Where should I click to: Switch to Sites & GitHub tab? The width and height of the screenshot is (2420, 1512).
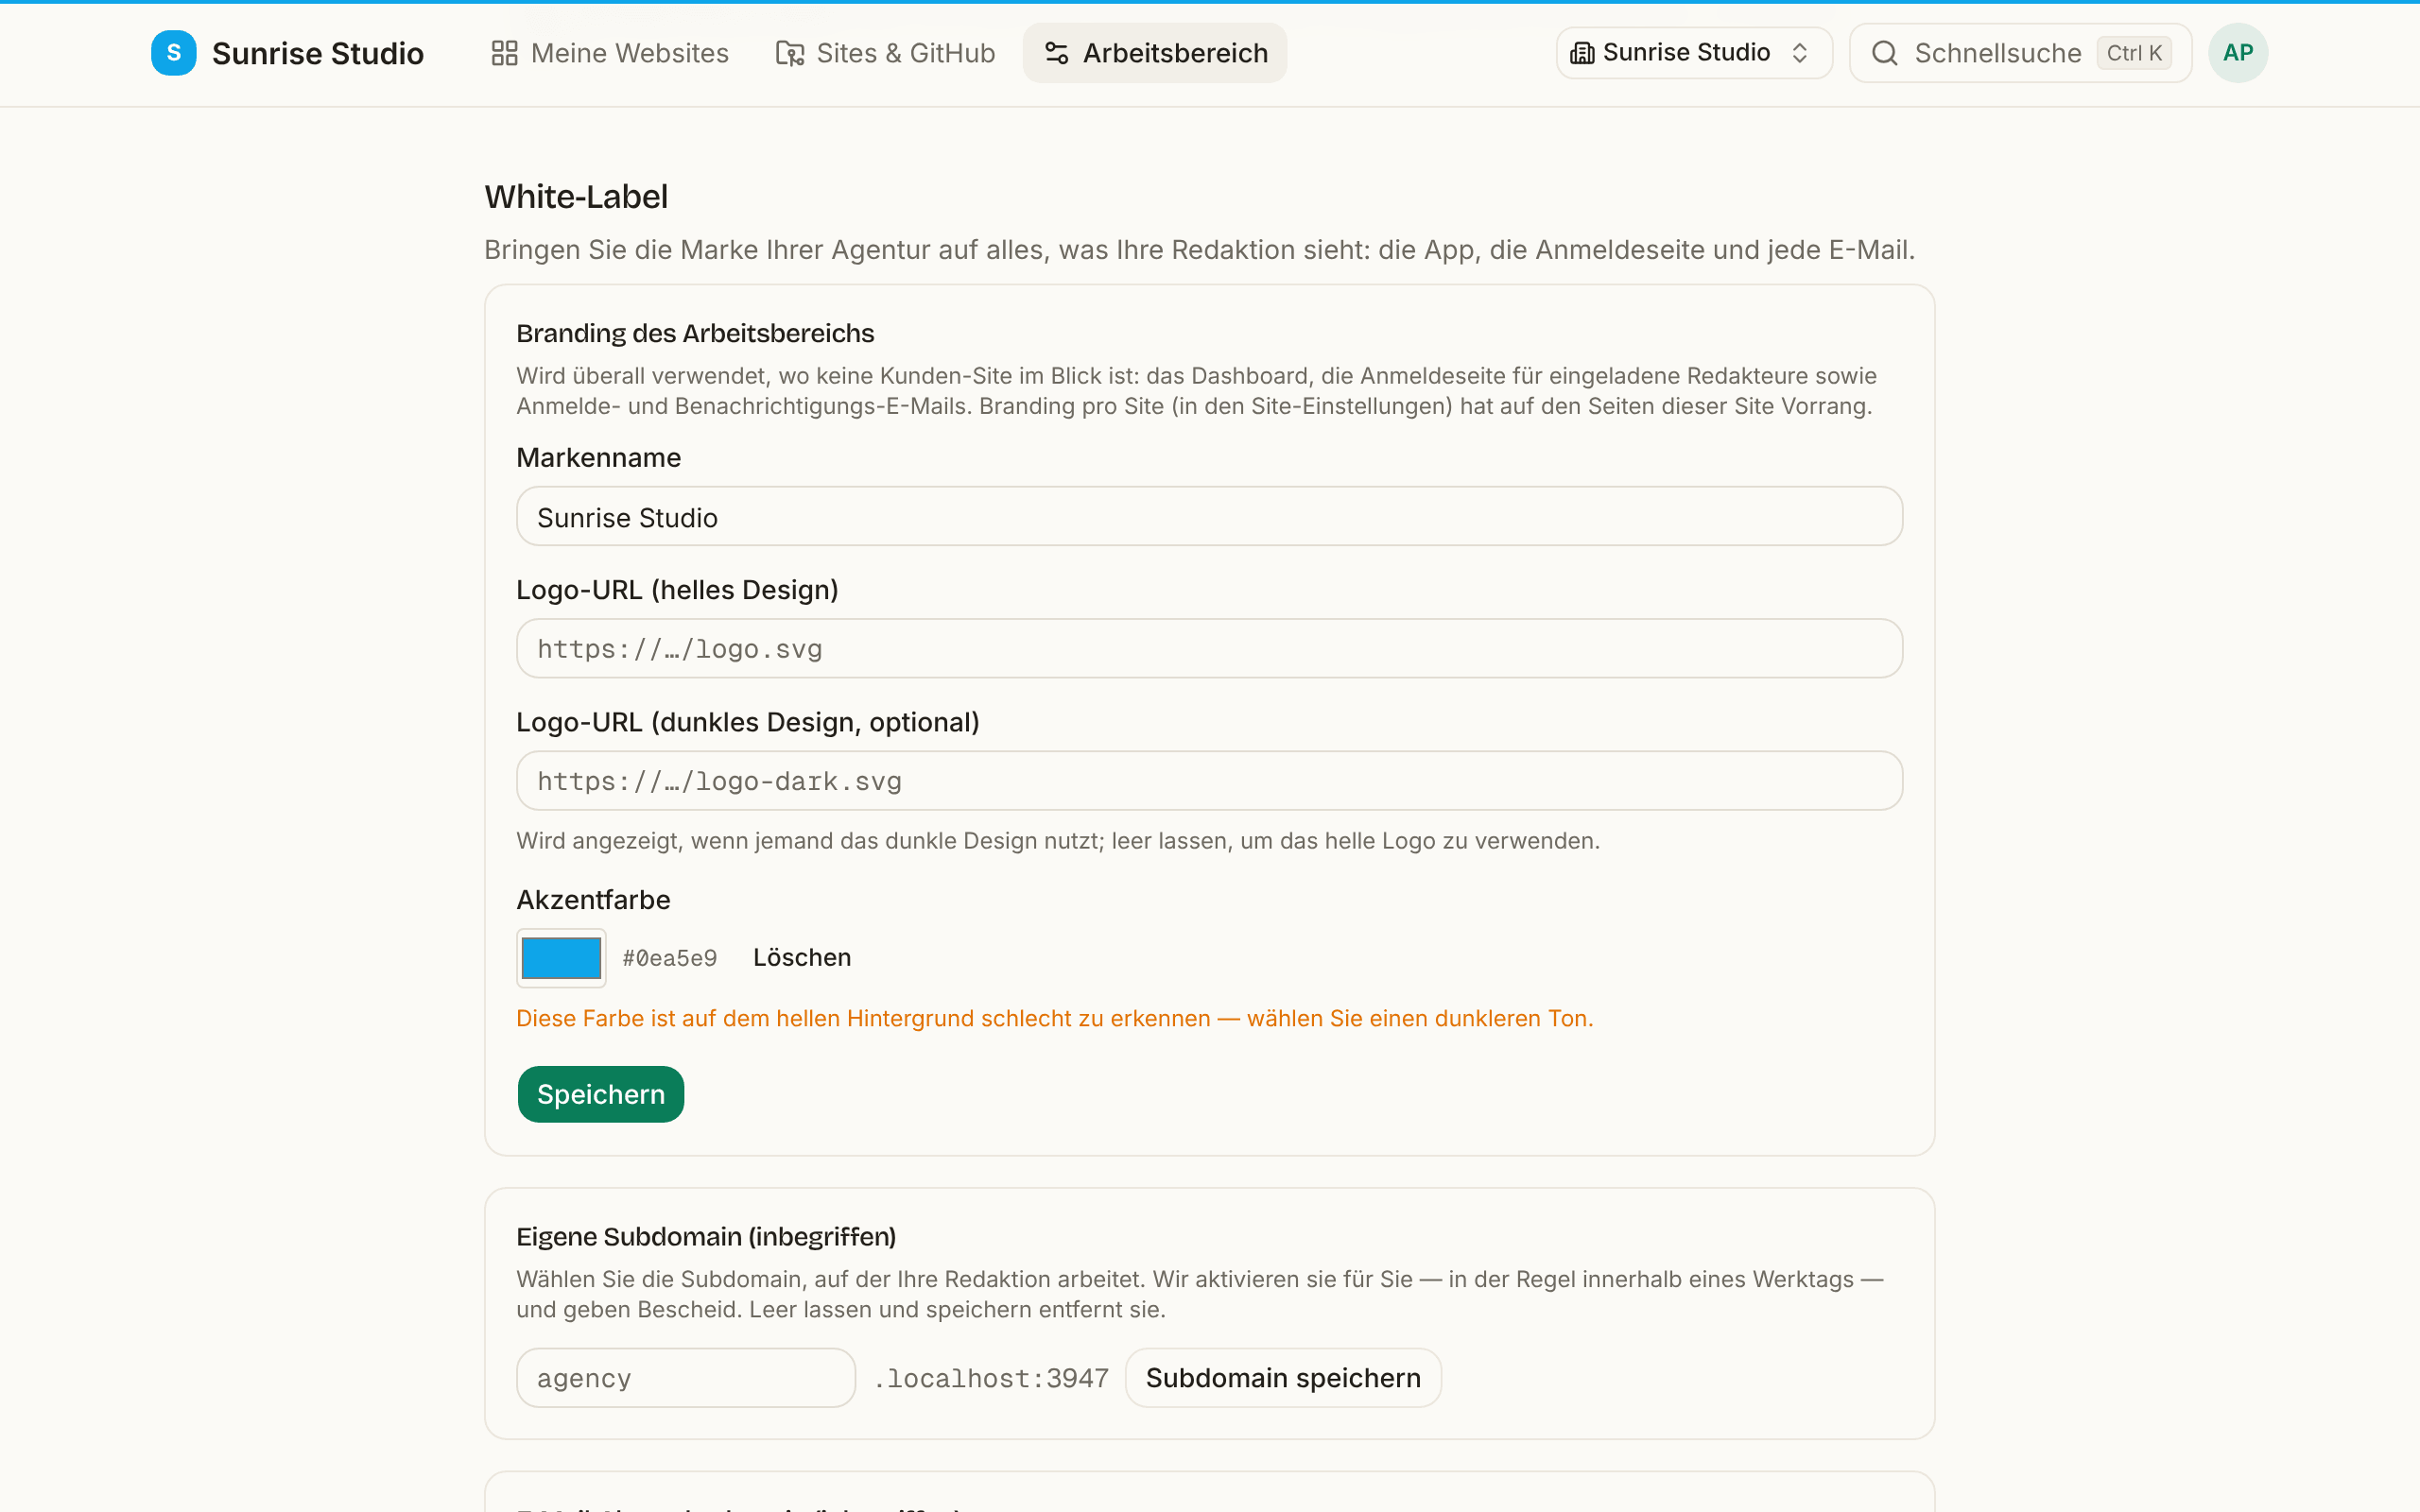(x=886, y=53)
